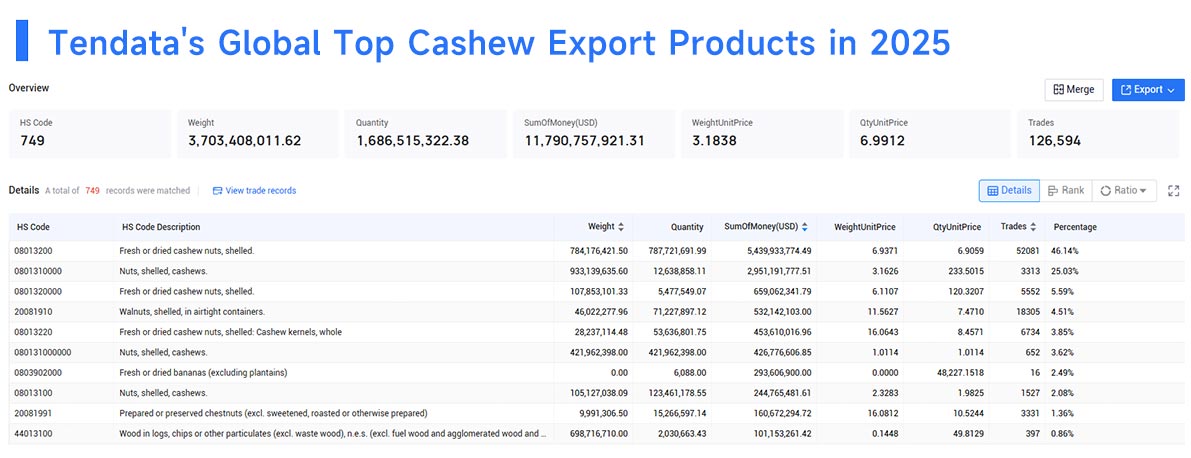Click the Merge button

pyautogui.click(x=1074, y=90)
